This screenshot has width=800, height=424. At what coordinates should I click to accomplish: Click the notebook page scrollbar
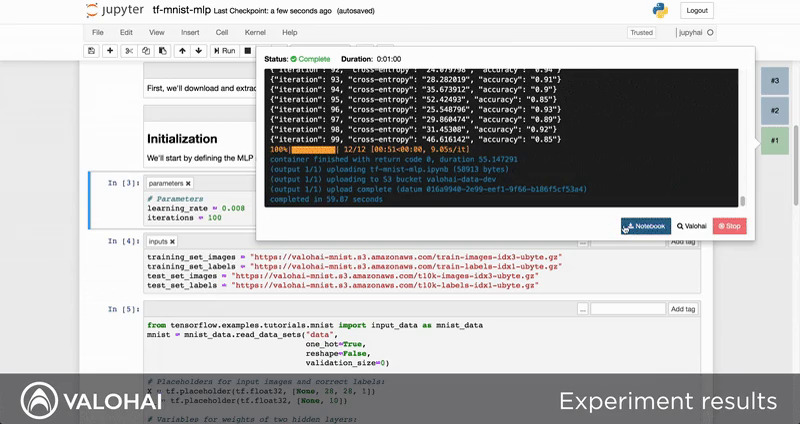click(797, 163)
